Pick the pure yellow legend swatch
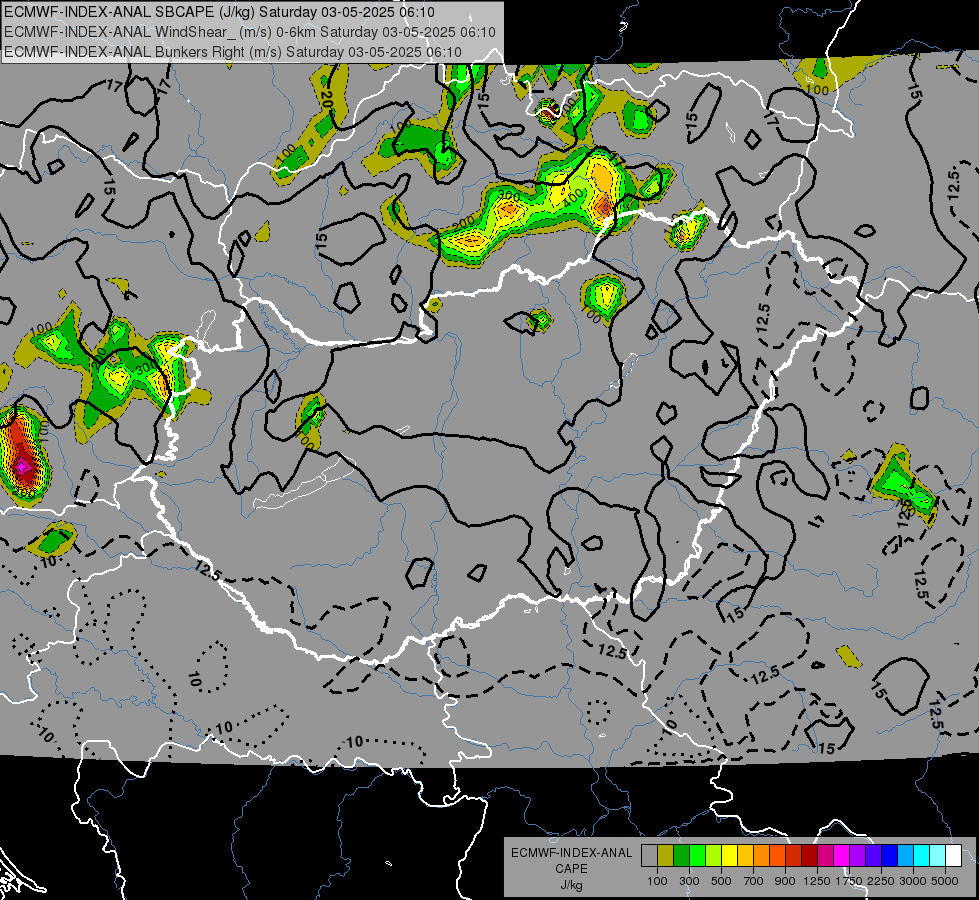 729,855
